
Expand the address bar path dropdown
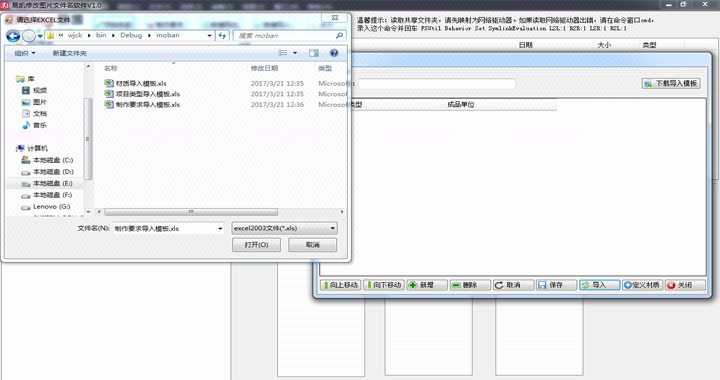tap(209, 35)
